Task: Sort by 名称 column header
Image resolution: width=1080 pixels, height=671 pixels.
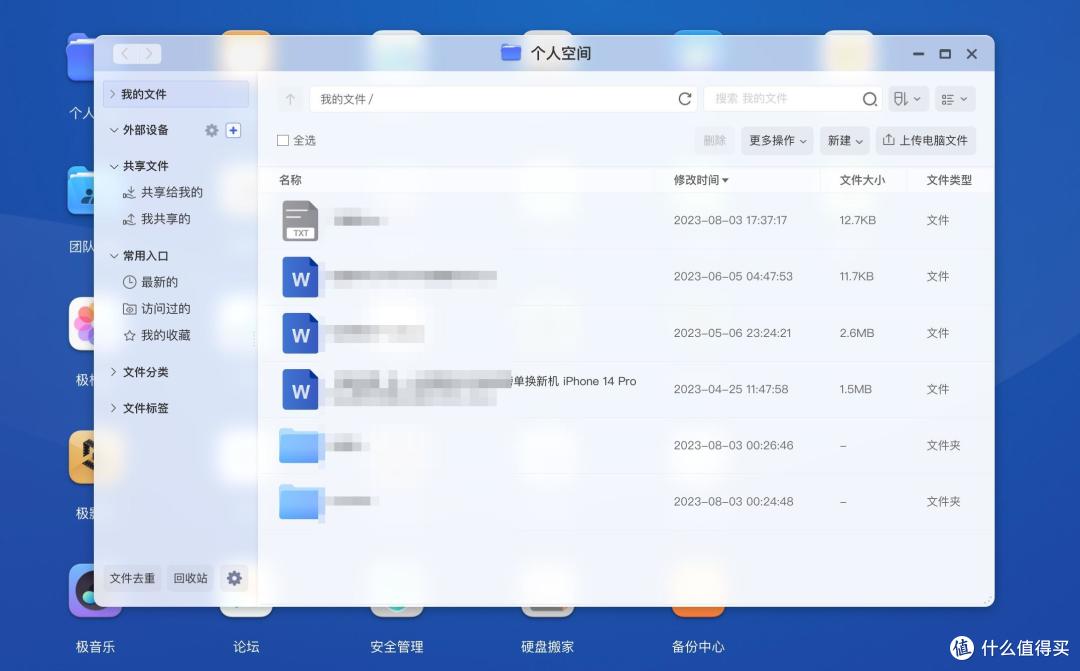Action: coord(290,180)
